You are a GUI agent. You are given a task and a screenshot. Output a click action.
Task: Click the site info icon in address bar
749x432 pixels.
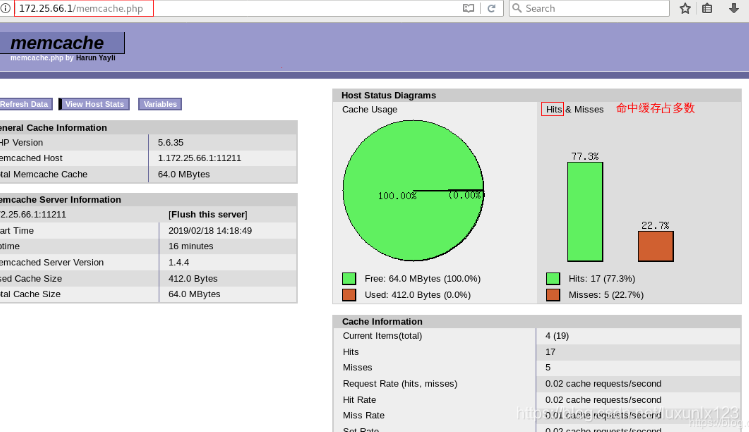pos(5,8)
